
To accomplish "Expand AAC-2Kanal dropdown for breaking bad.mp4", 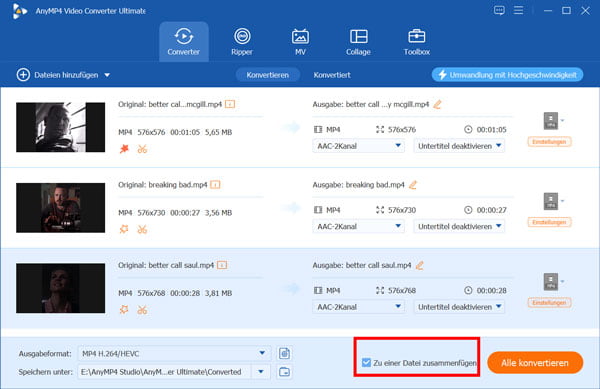I will point(359,226).
